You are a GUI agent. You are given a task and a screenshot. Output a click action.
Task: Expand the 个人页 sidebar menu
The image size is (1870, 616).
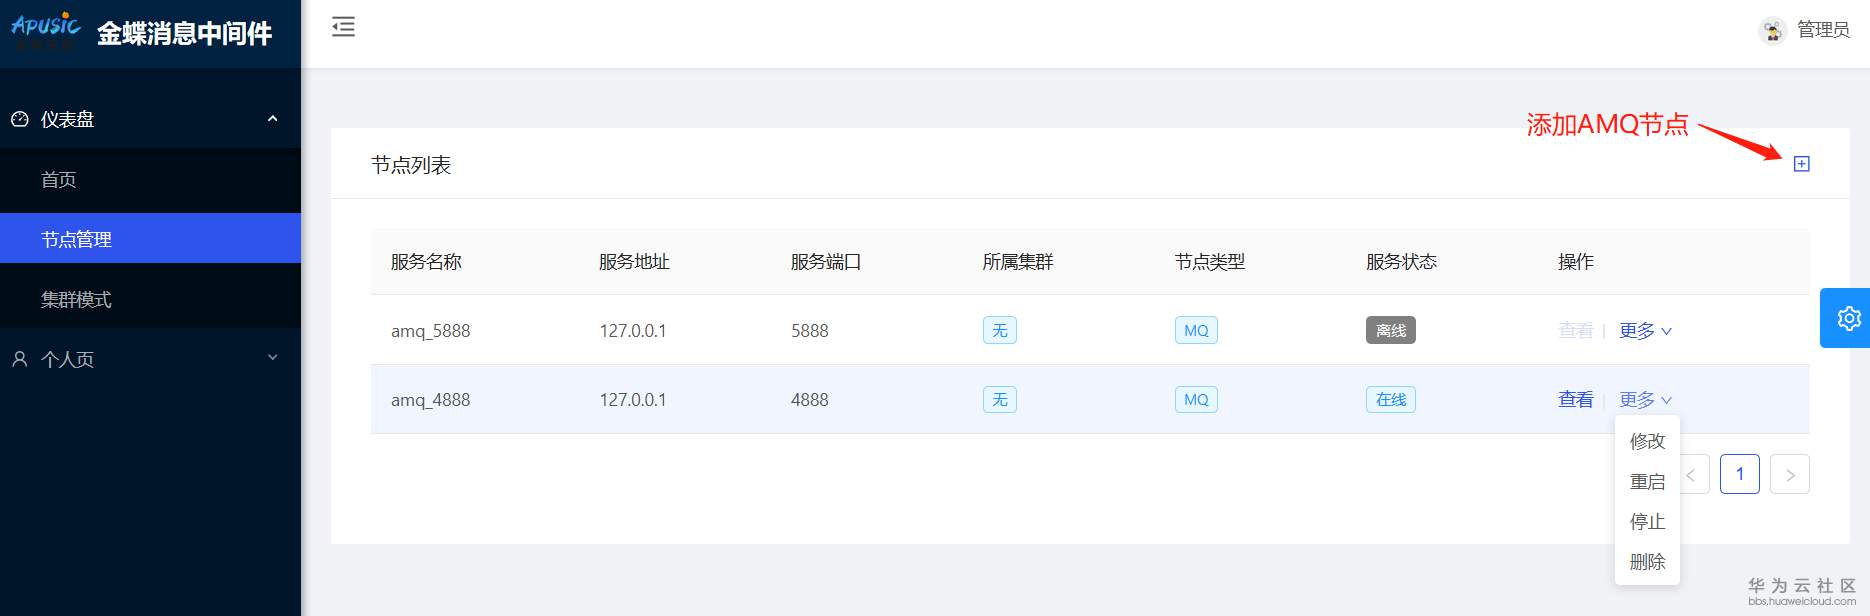[x=272, y=358]
